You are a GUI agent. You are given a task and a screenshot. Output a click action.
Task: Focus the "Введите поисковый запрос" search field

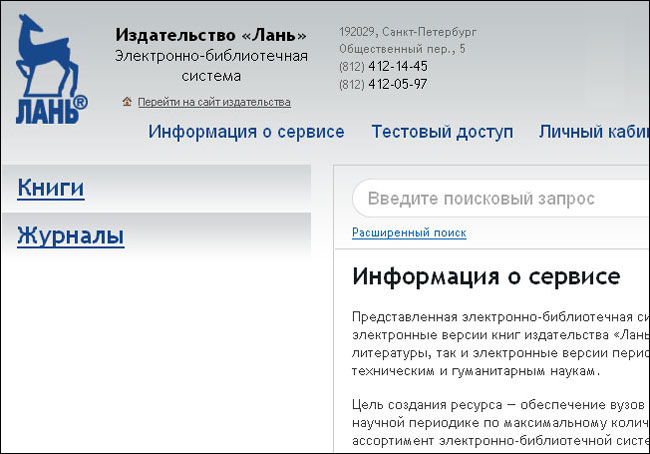tap(500, 198)
